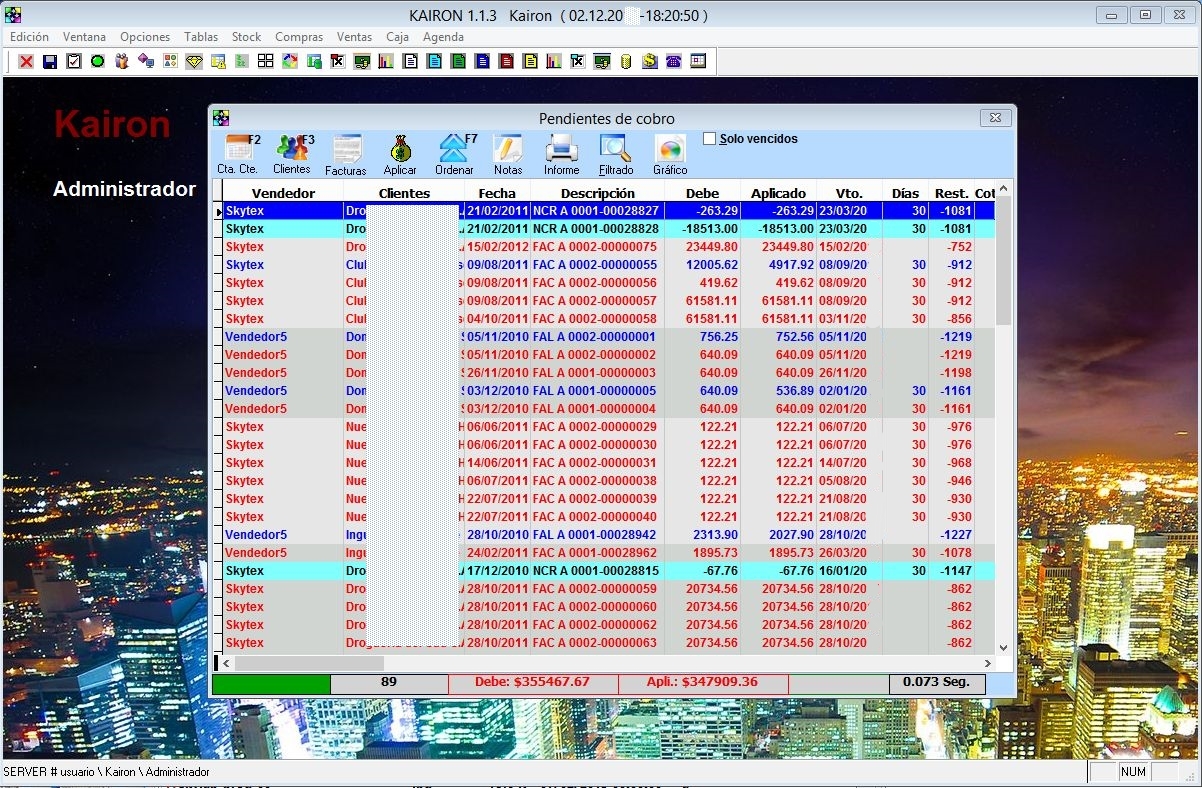
Task: Open the Notas notepad icon
Action: click(508, 155)
